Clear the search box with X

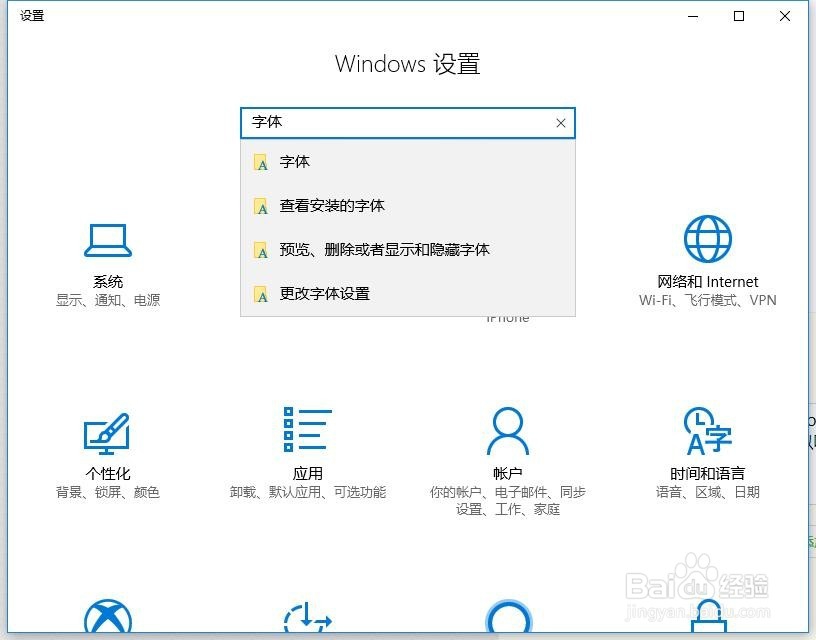[x=560, y=123]
